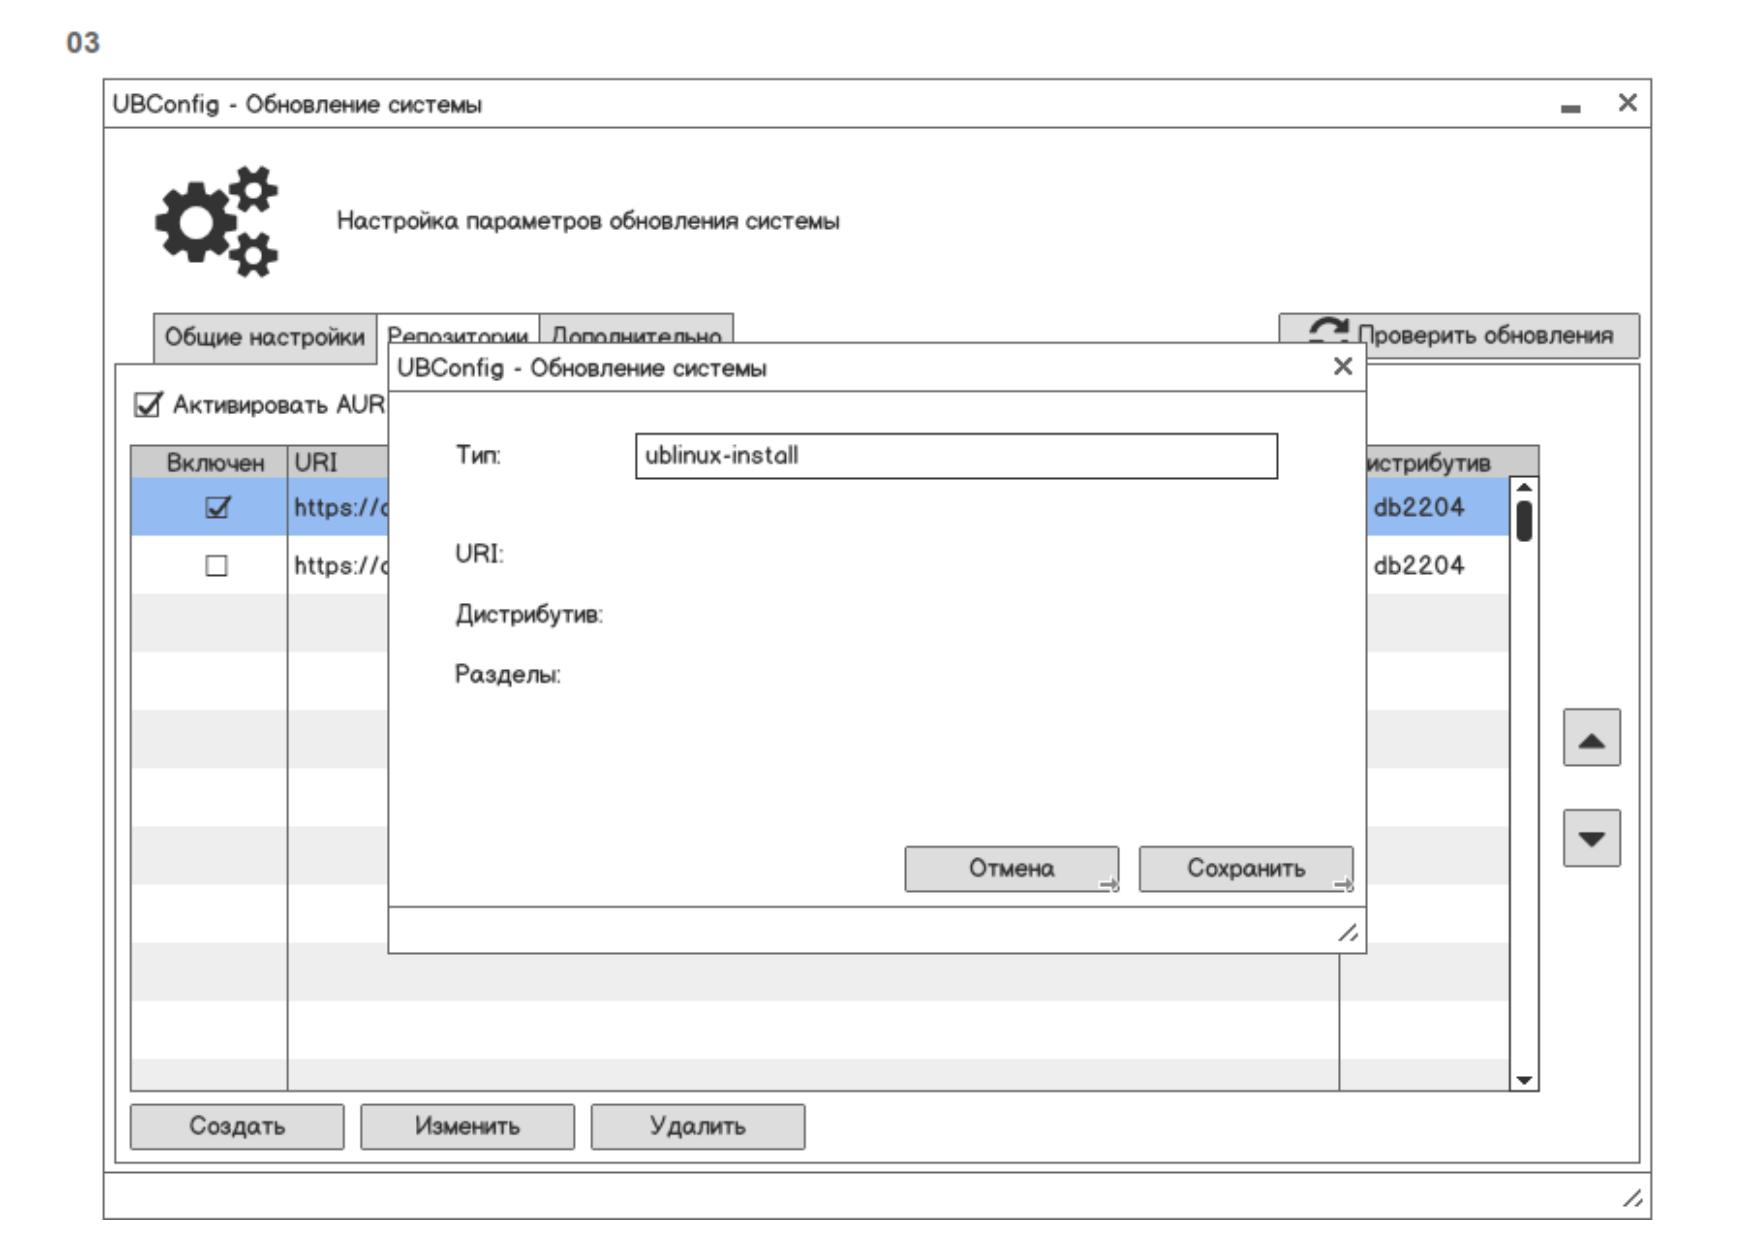Toggle the Активировать AUR checkbox
Screen dimensions: 1753x1240
click(x=147, y=405)
